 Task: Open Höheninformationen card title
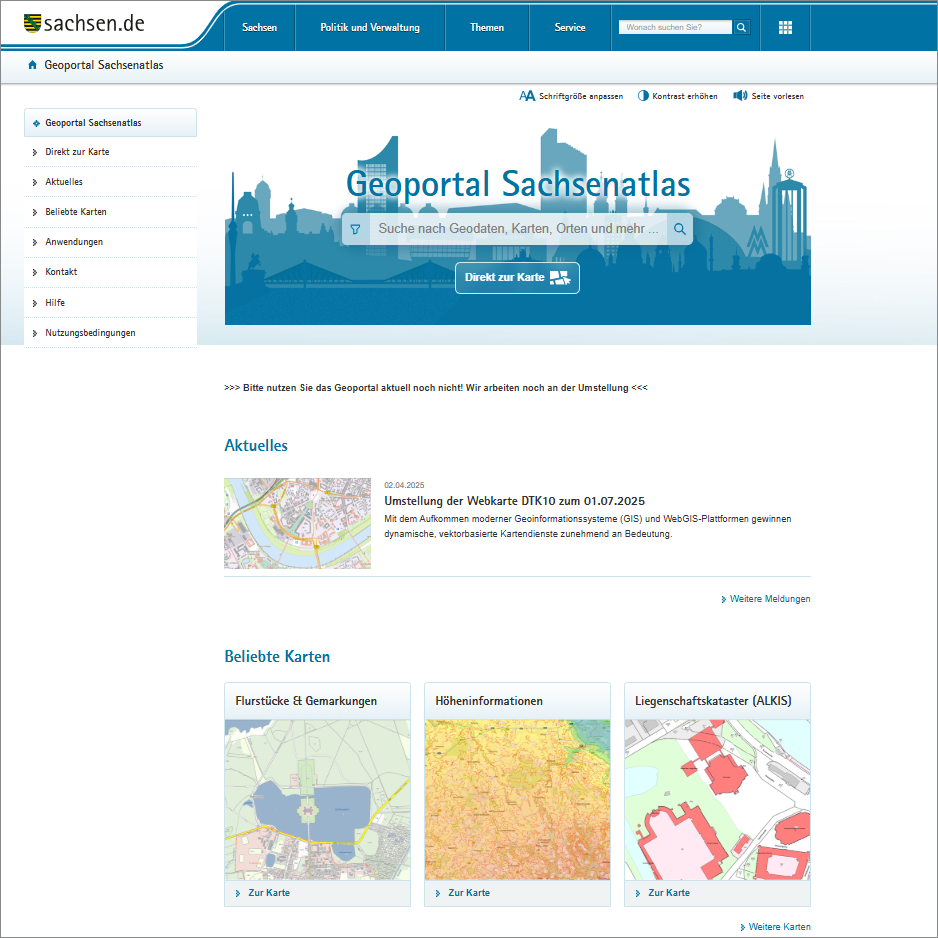pyautogui.click(x=489, y=701)
